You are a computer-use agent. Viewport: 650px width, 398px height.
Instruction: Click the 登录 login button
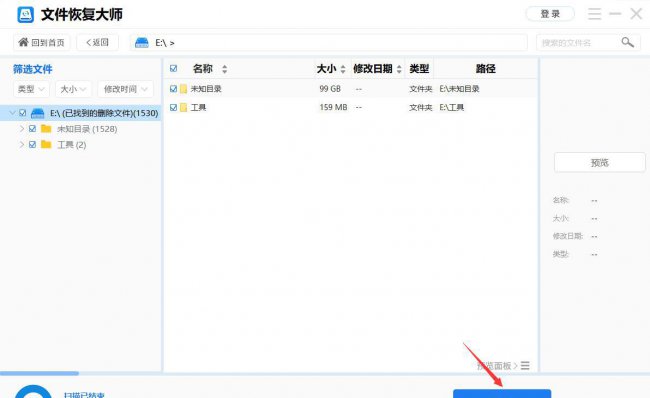[x=550, y=14]
